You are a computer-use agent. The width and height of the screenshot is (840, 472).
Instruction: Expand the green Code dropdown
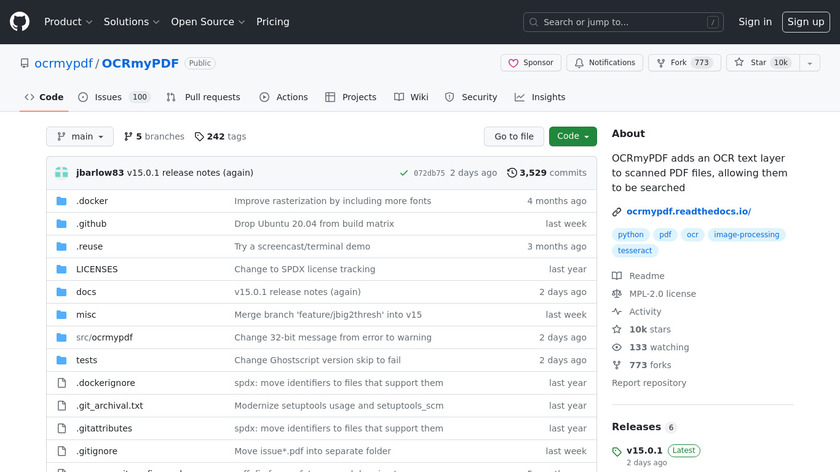572,136
